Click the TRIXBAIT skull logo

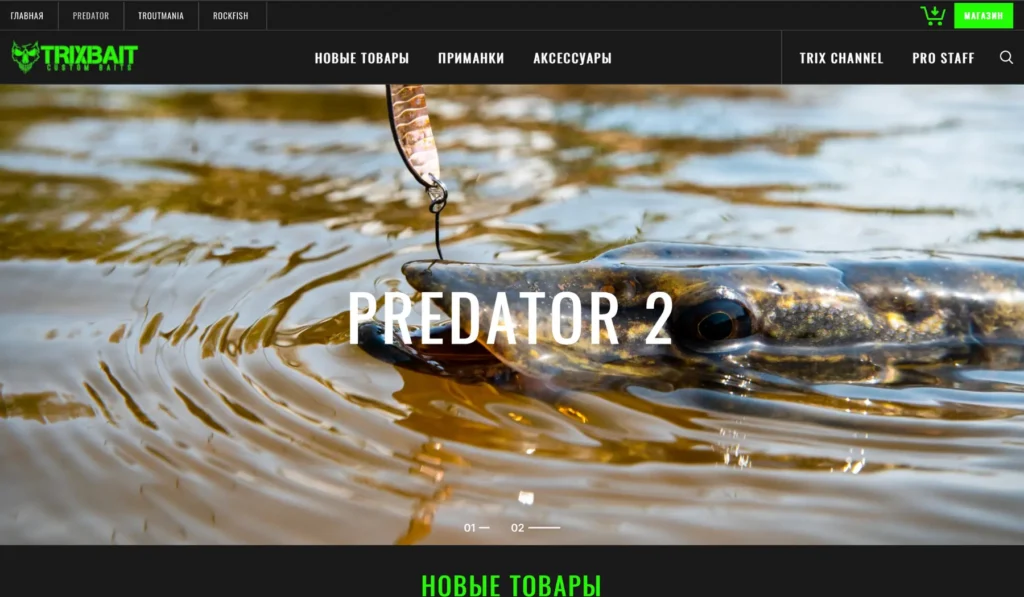tap(74, 57)
